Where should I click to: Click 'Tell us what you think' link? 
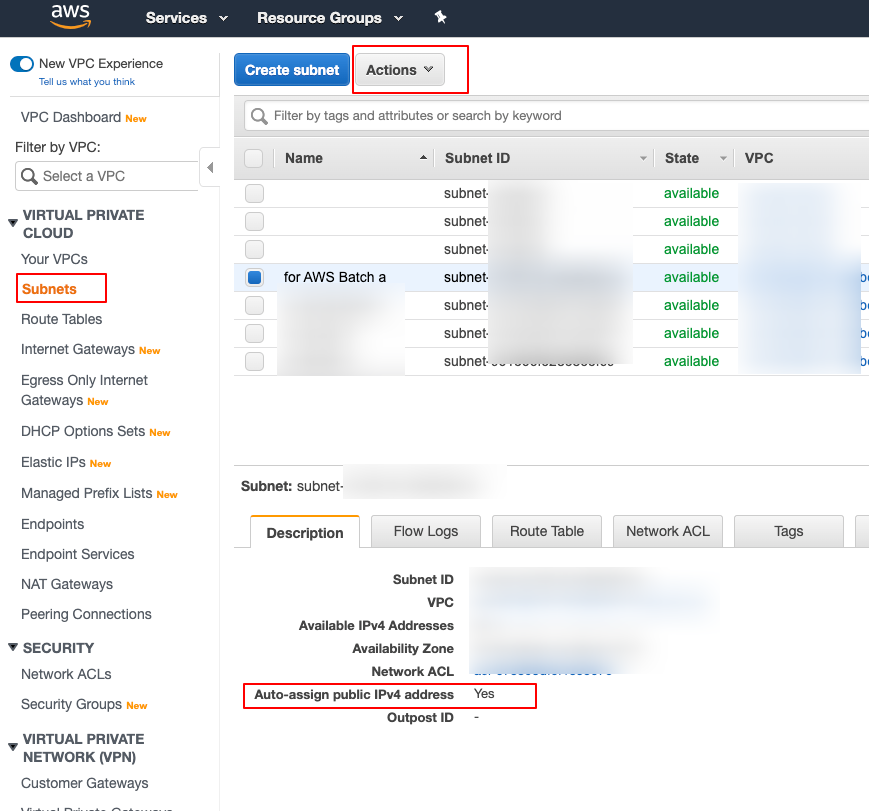point(87,81)
